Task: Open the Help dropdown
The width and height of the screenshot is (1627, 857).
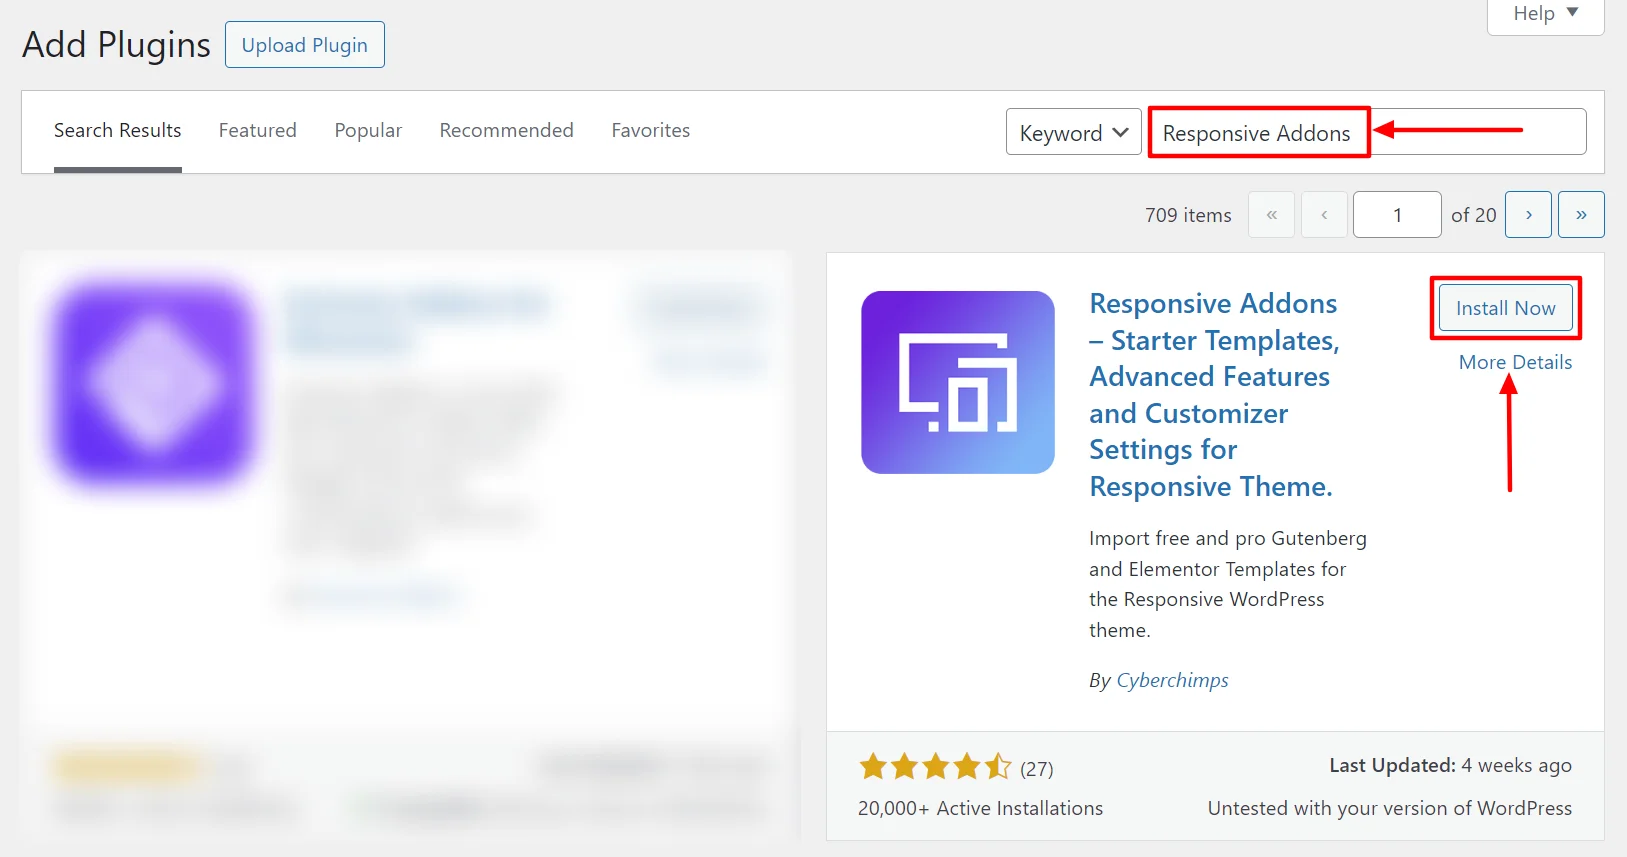Action: 1545,14
